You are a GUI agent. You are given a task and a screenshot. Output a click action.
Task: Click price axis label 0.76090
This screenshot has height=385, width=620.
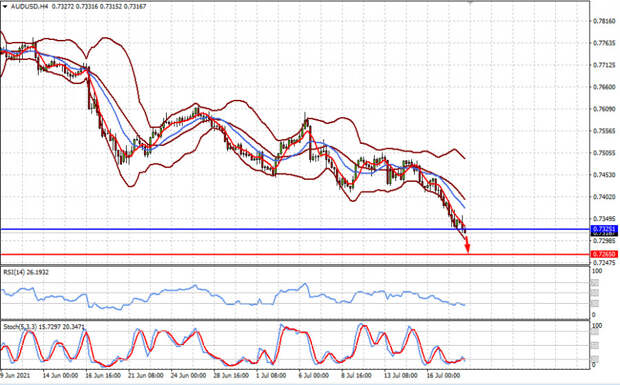pos(605,109)
